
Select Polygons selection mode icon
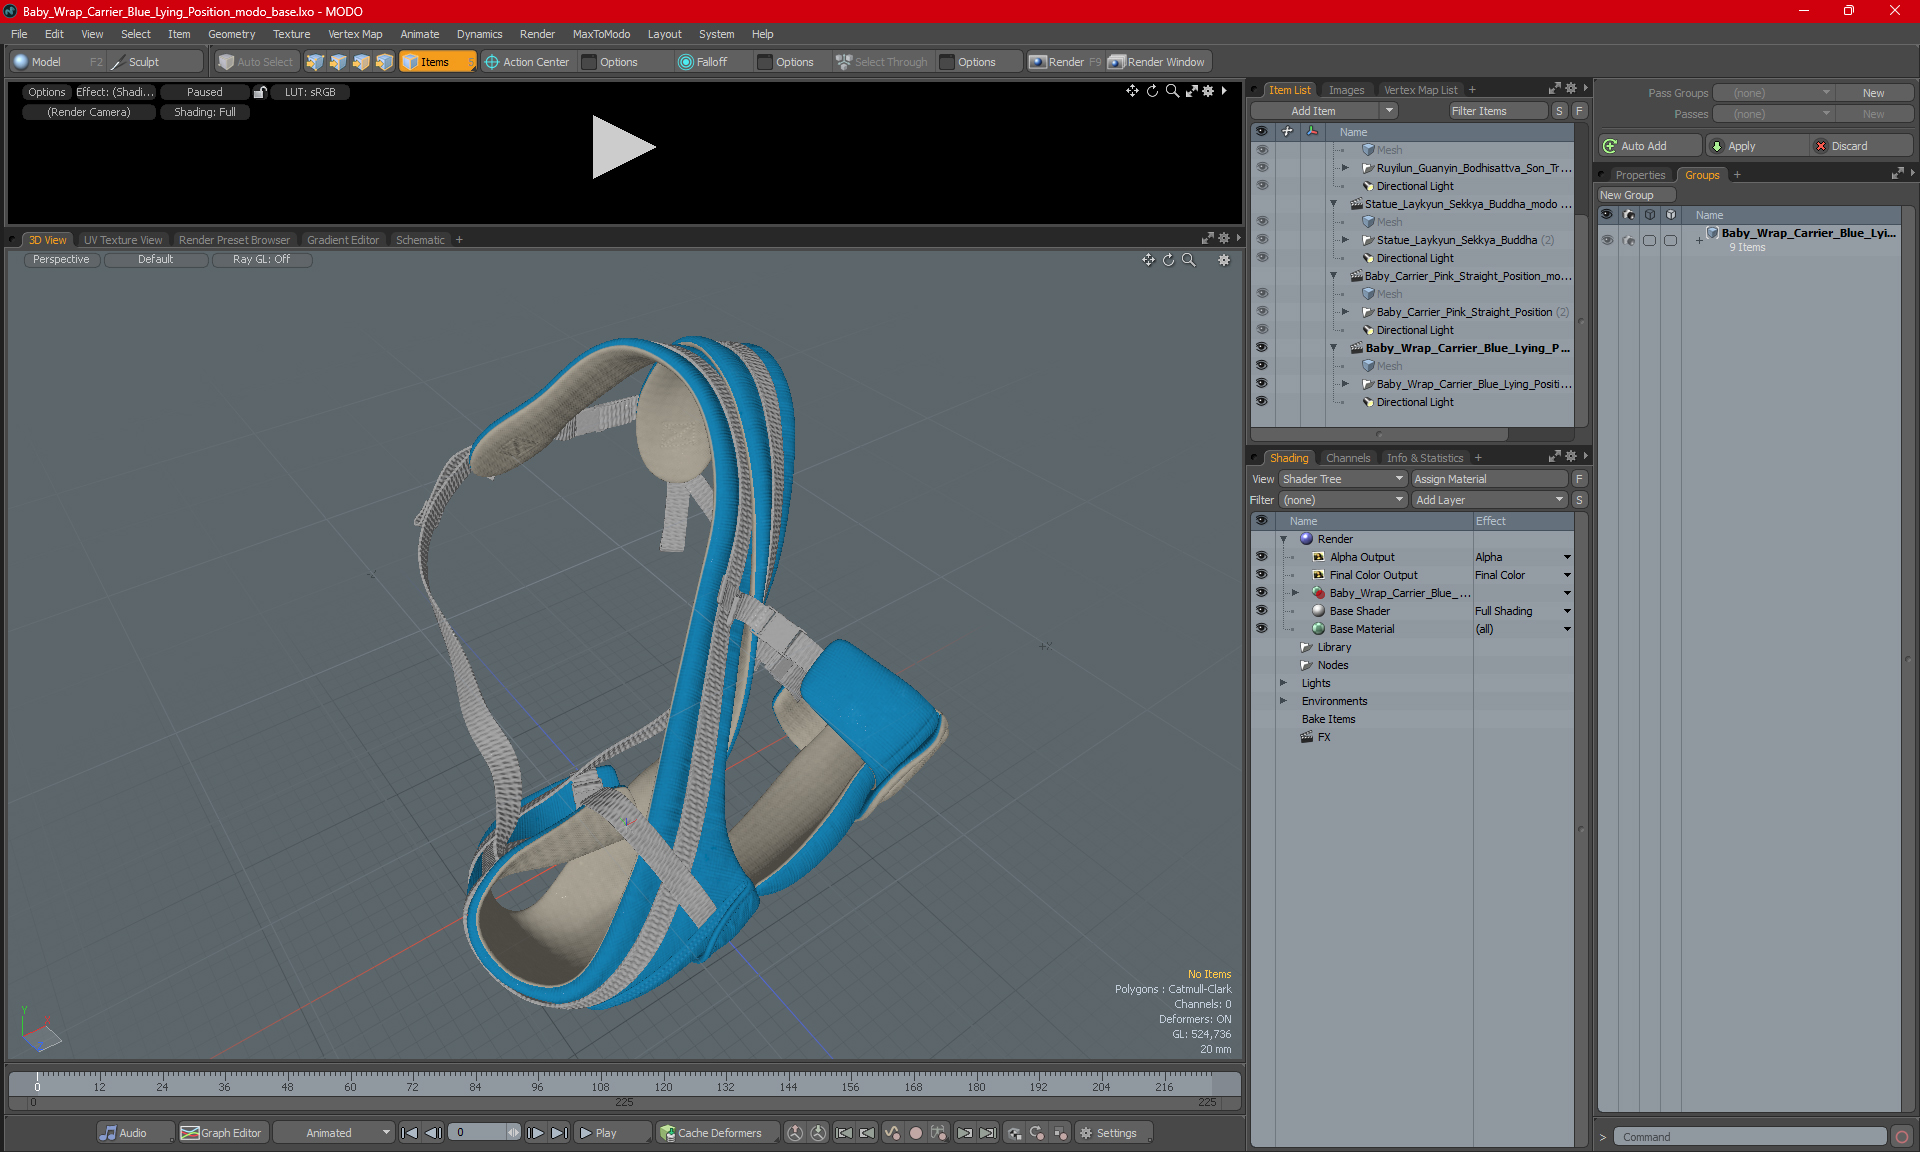(361, 62)
